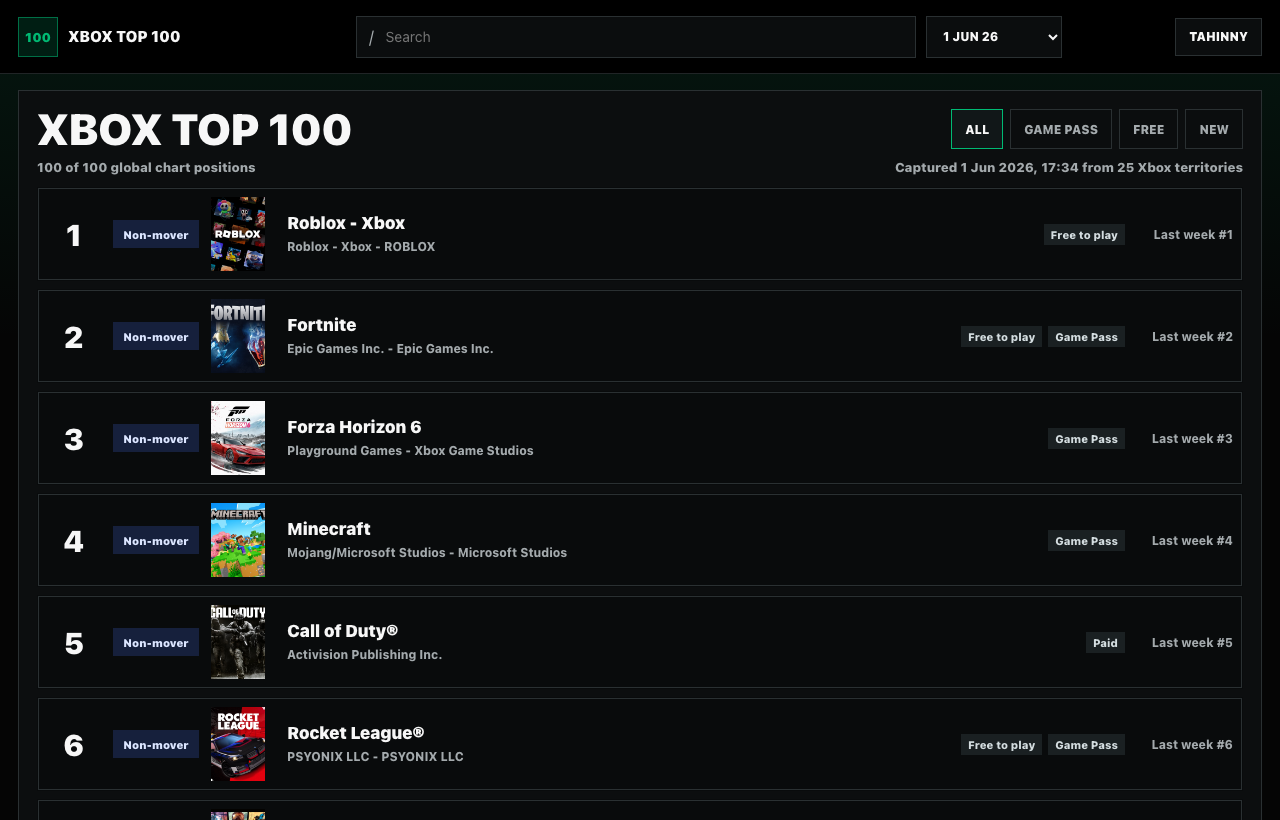Open the Minecraft game title
Image resolution: width=1280 pixels, height=820 pixels.
click(329, 529)
